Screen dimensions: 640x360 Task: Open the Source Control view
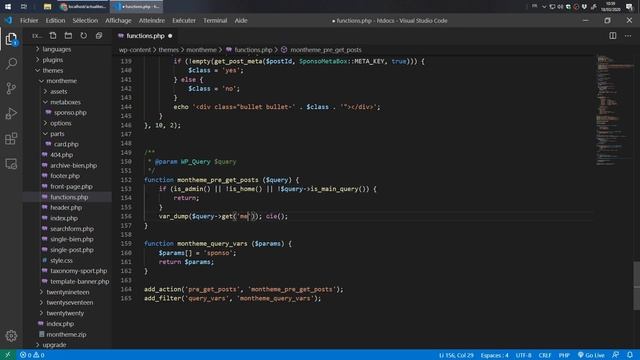(11, 88)
